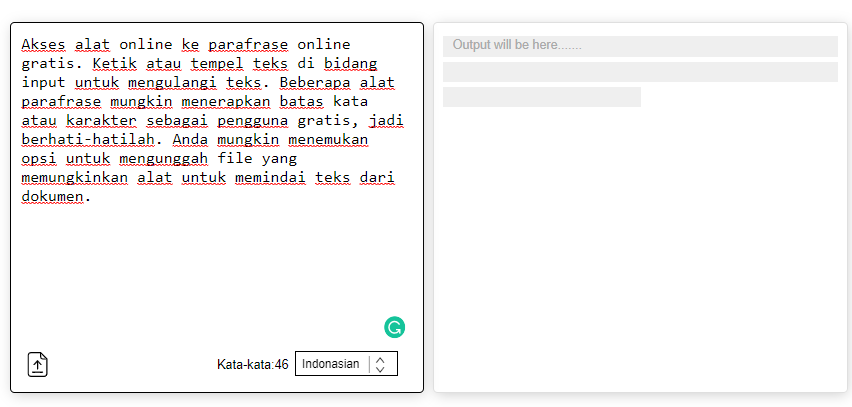Click the word 'menerapkan' in the text
Screen dimensions: 852x407
pyautogui.click(x=225, y=101)
